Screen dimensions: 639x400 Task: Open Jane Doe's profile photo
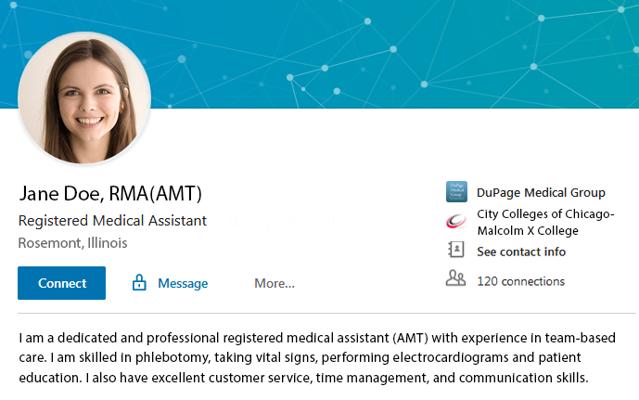[x=84, y=98]
